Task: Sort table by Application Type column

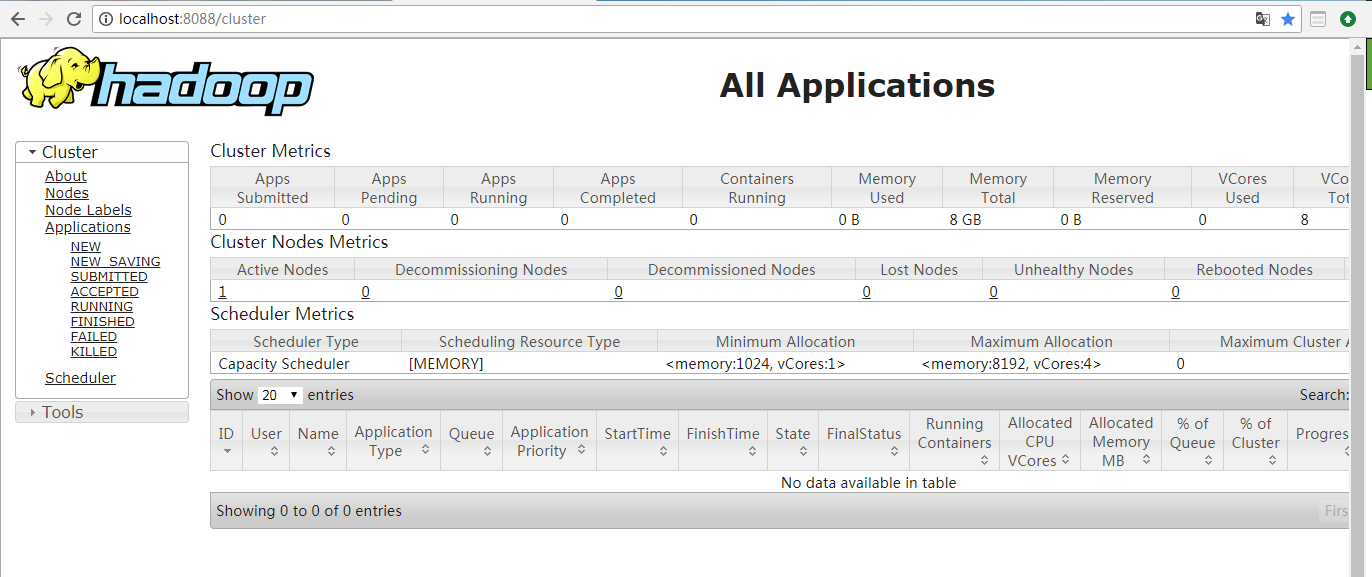Action: point(393,441)
